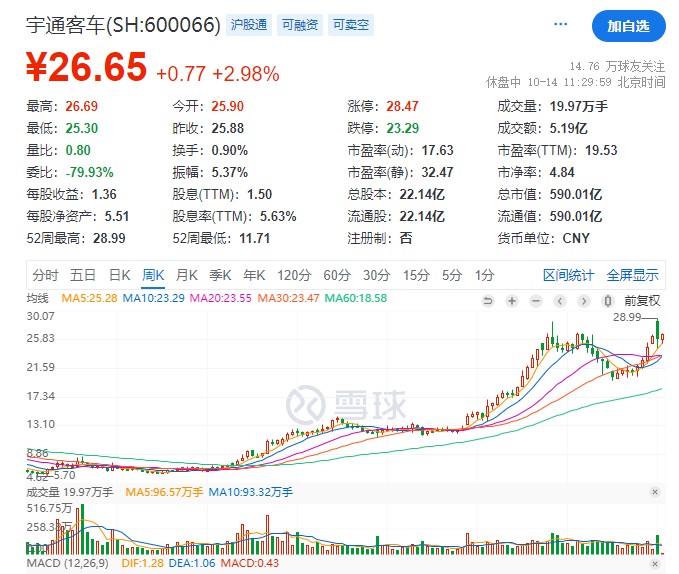Screen dimensions: 679x574
Task: Click the MA5:25.28 moving average label
Action: click(x=89, y=298)
